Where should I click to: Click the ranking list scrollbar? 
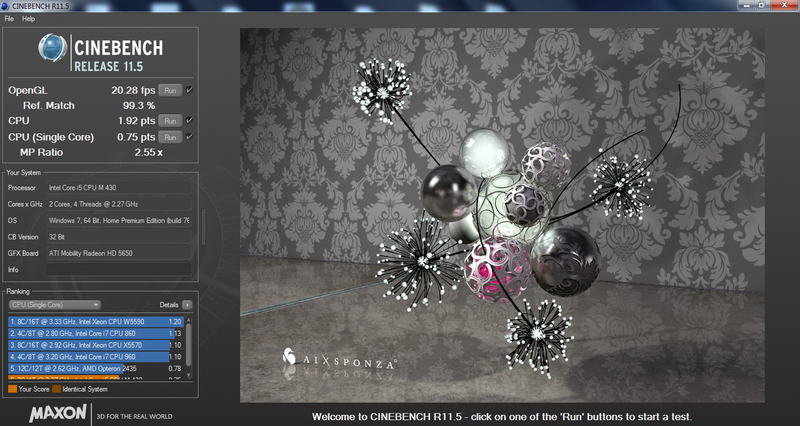[189, 344]
